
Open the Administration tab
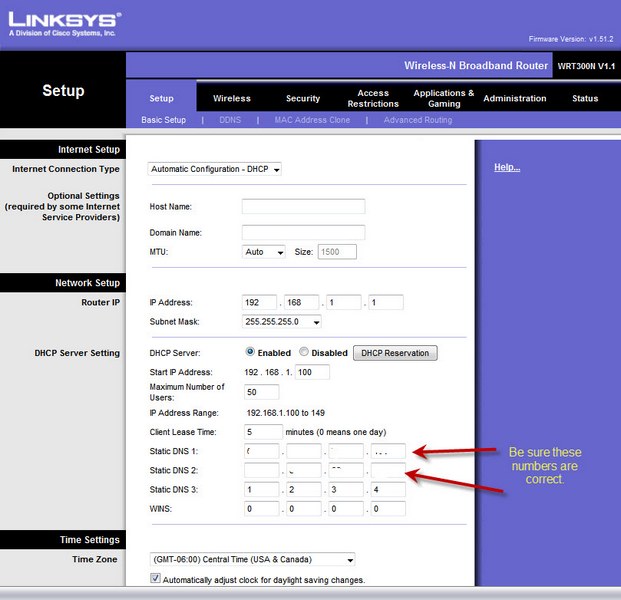click(515, 99)
